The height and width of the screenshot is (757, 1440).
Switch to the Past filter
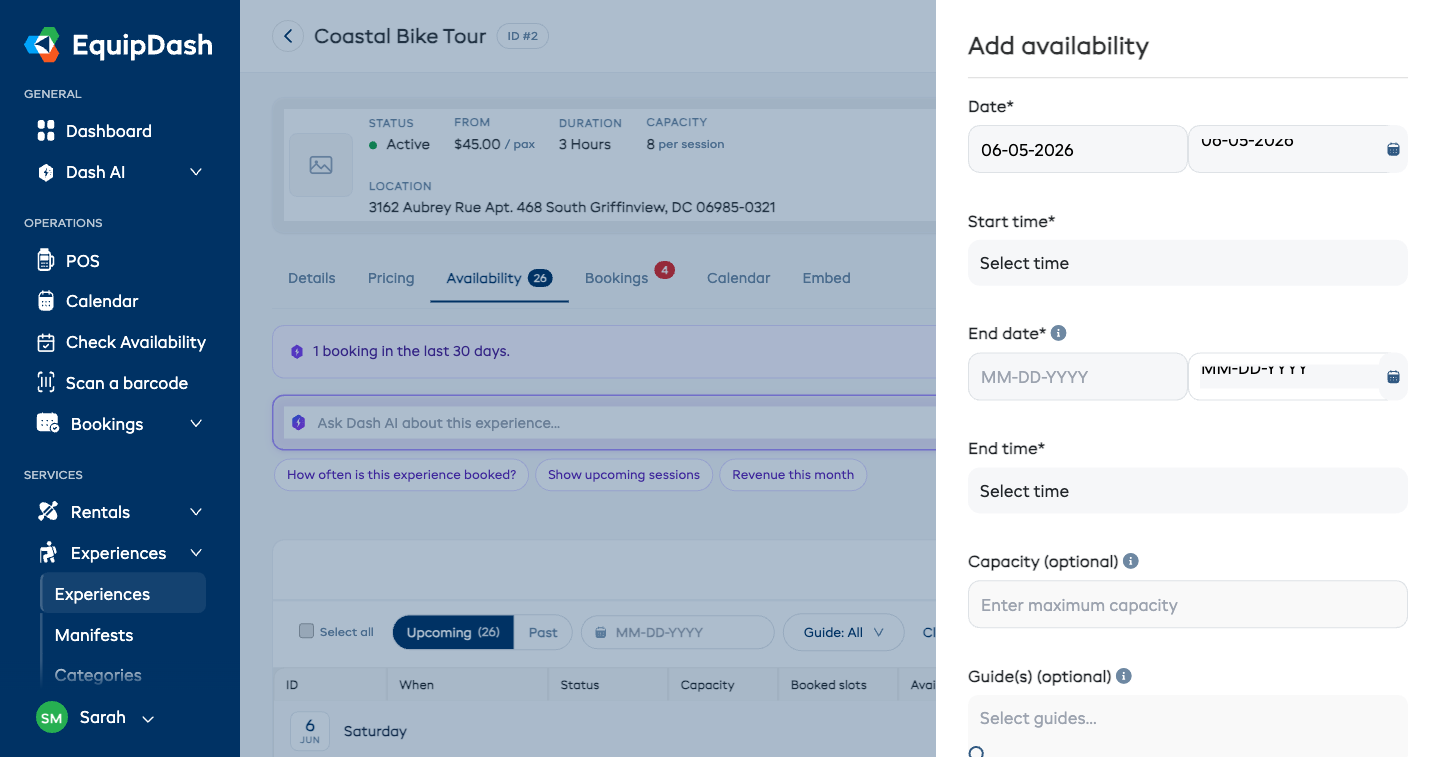[x=543, y=632]
